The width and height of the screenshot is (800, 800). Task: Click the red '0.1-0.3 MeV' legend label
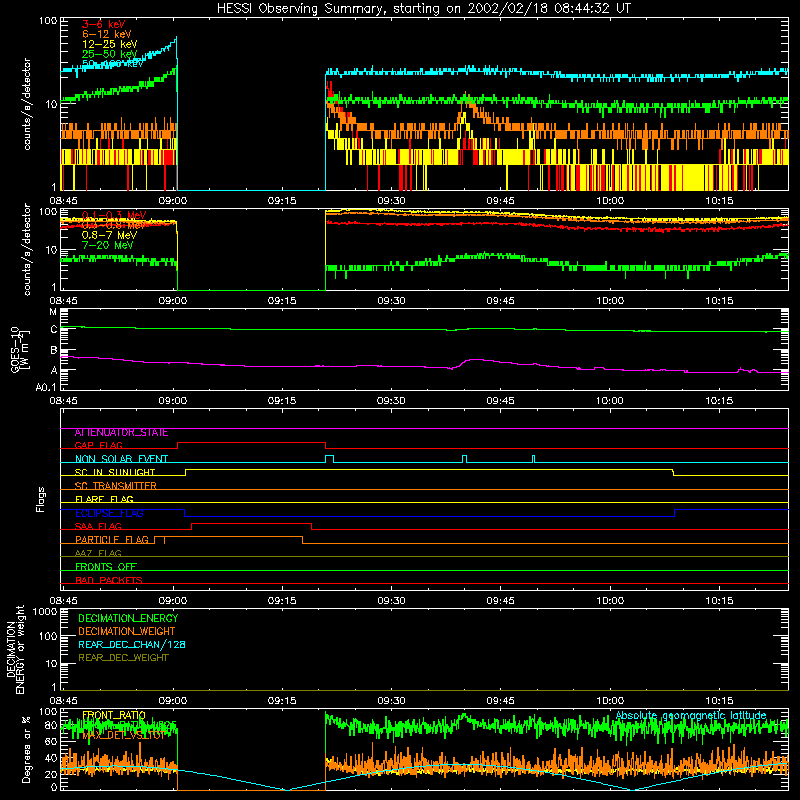[x=114, y=215]
